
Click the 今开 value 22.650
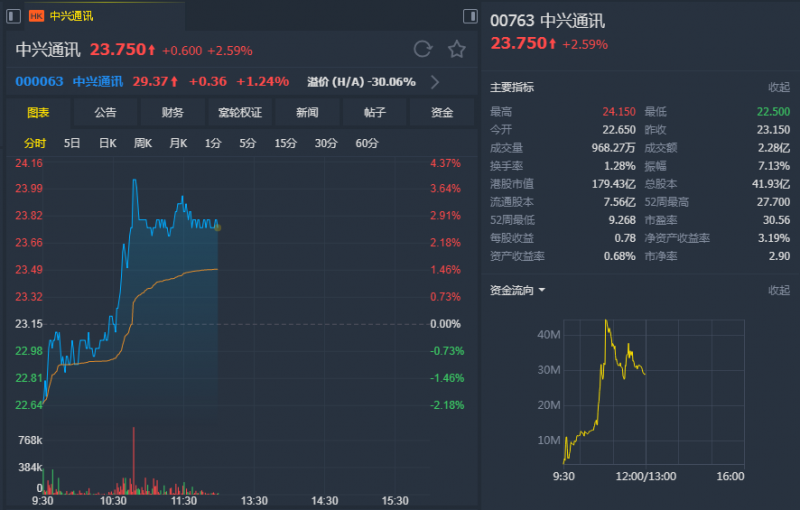pos(619,130)
